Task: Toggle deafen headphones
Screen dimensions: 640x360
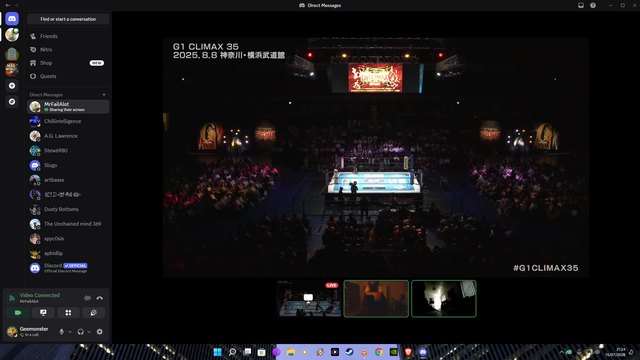Action: [x=80, y=332]
